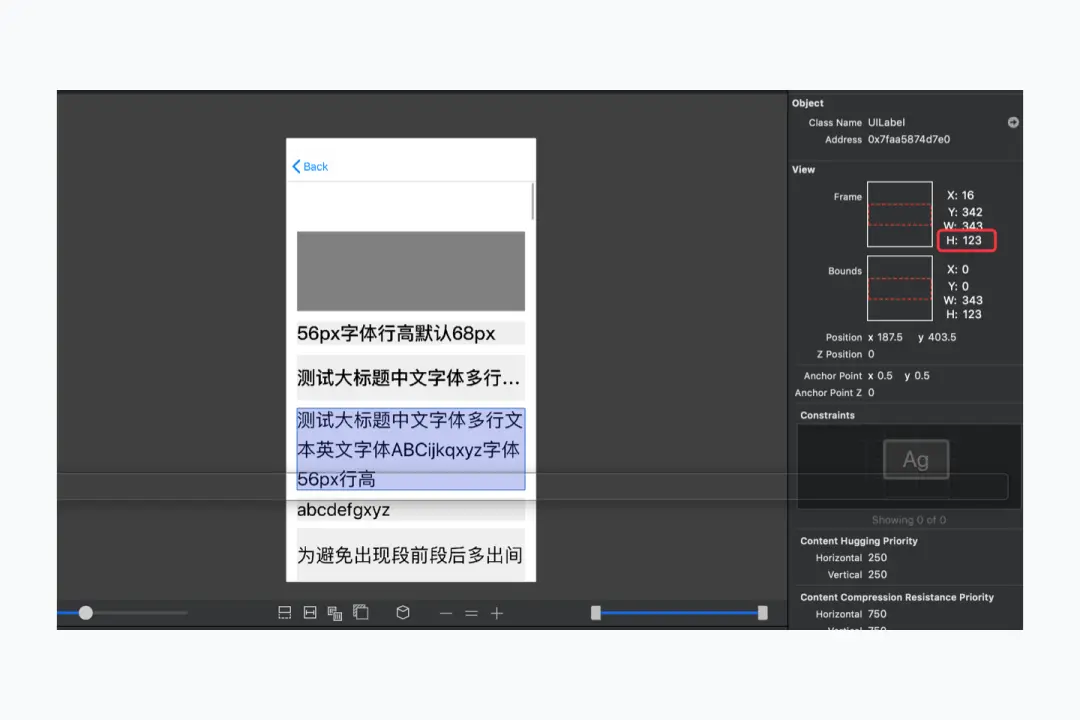Open adjust view mode icon
This screenshot has width=1080, height=720.
pyautogui.click(x=335, y=613)
